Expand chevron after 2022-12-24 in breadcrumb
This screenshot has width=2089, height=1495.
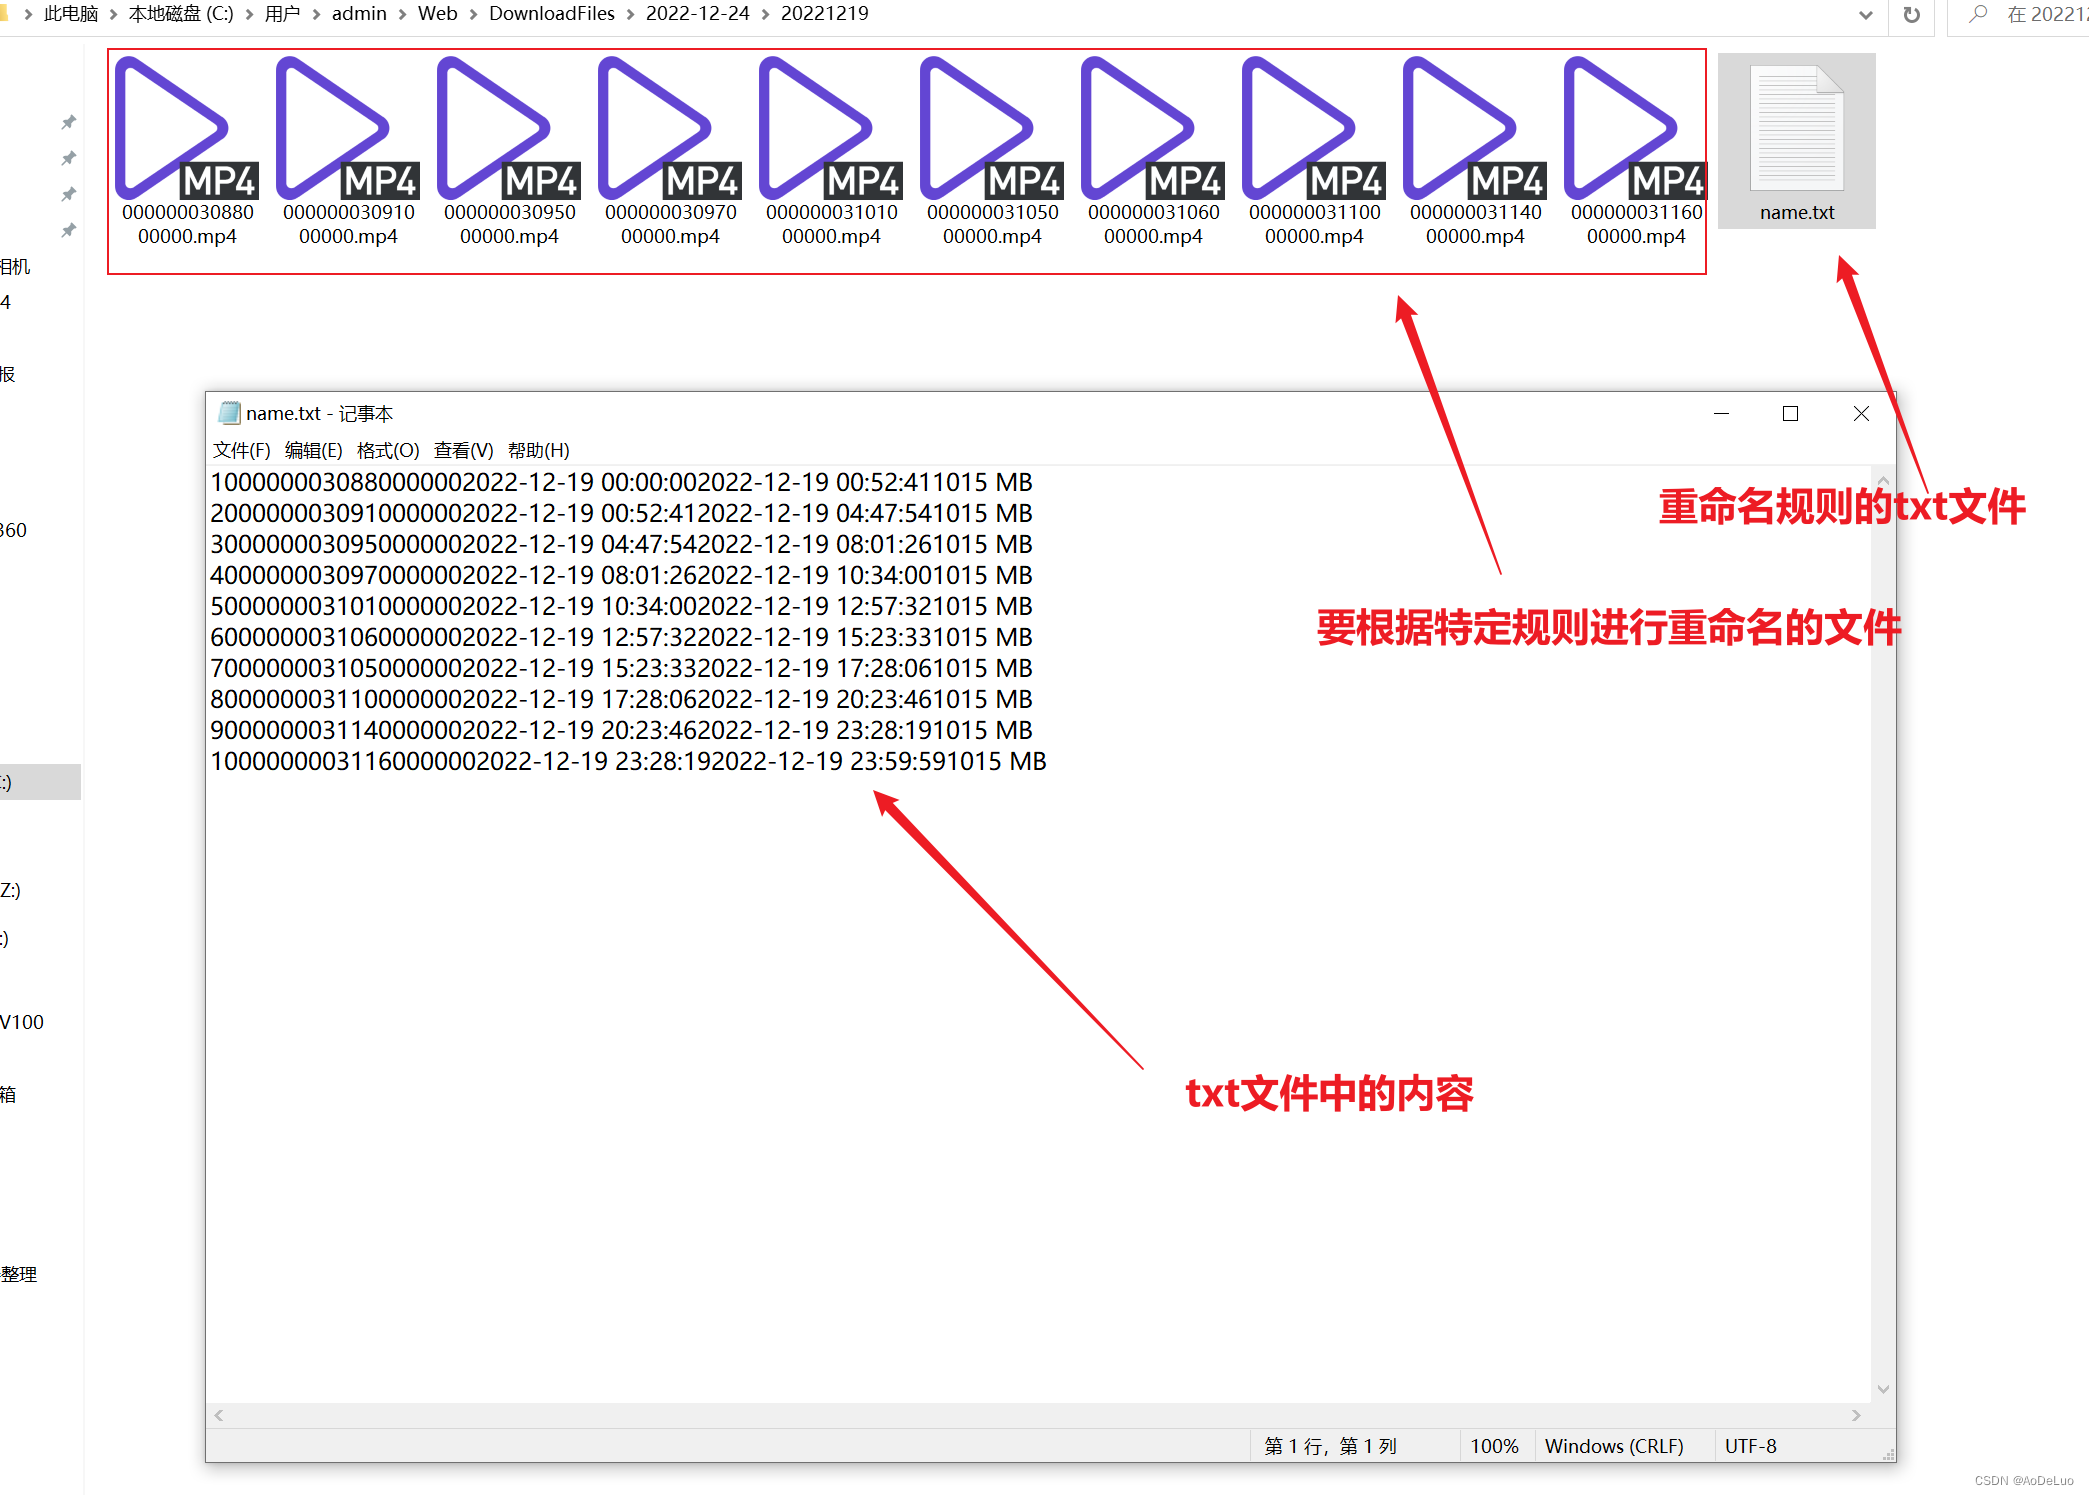[765, 14]
